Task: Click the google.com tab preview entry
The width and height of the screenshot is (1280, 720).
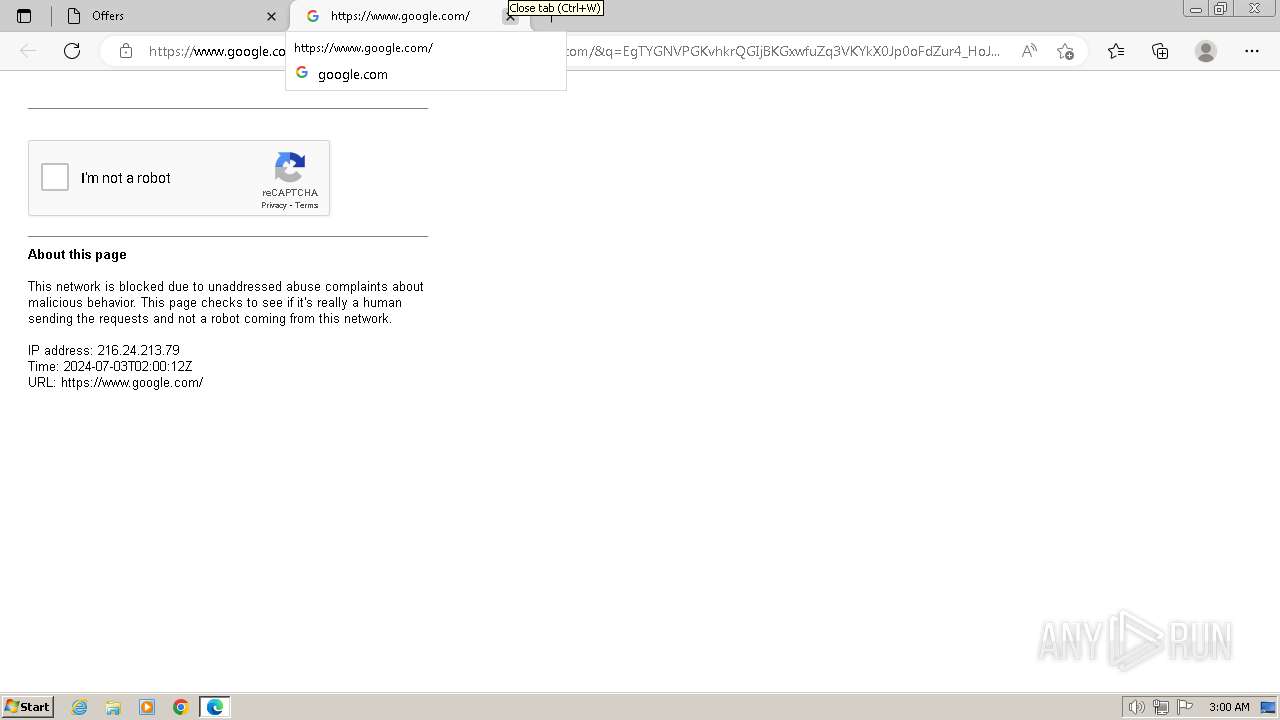Action: [426, 74]
